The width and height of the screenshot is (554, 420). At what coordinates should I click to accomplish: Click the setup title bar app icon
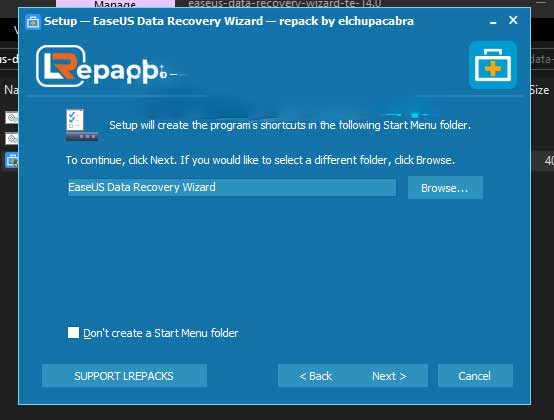[x=33, y=22]
